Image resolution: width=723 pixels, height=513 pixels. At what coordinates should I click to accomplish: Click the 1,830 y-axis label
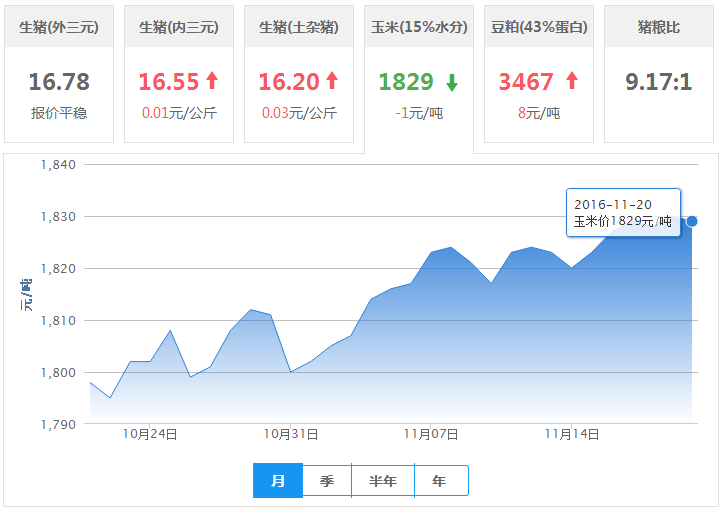click(58, 217)
